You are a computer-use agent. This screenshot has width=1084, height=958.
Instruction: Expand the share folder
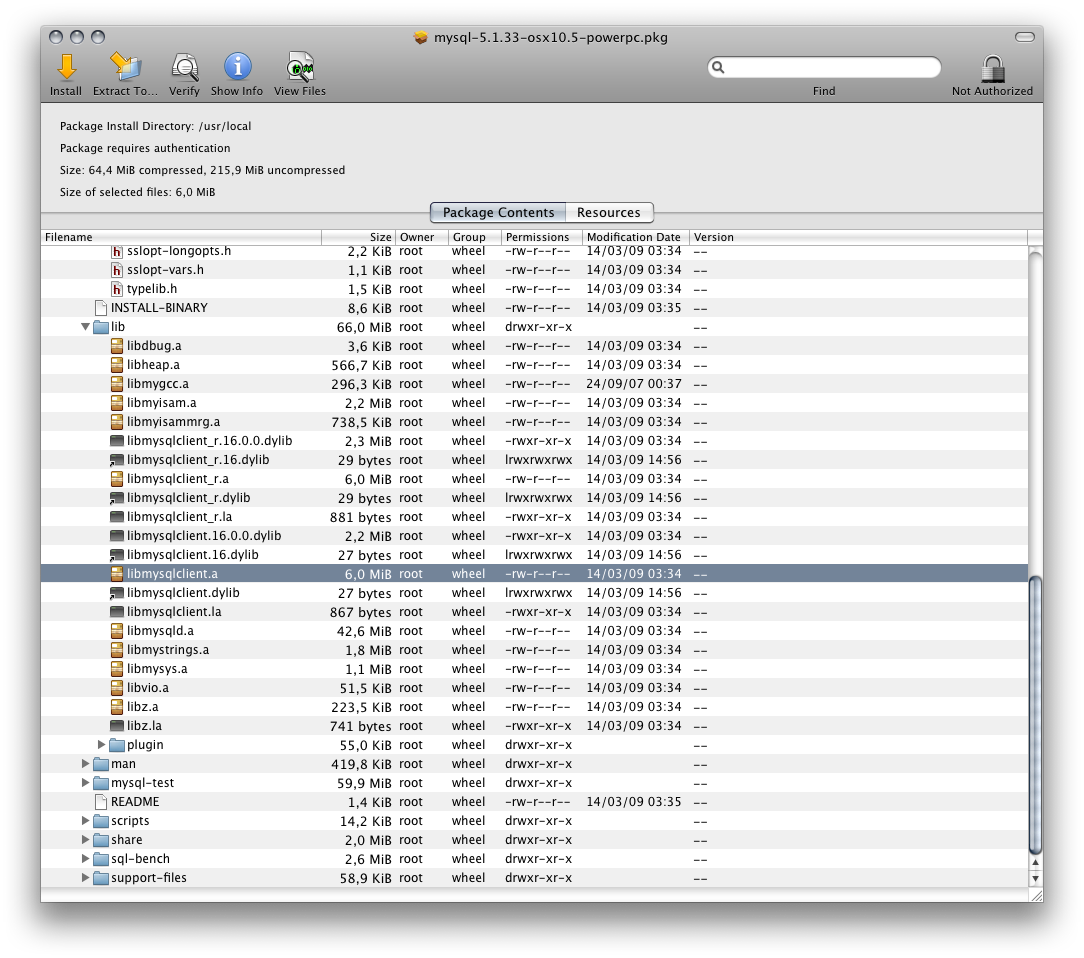pyautogui.click(x=85, y=840)
